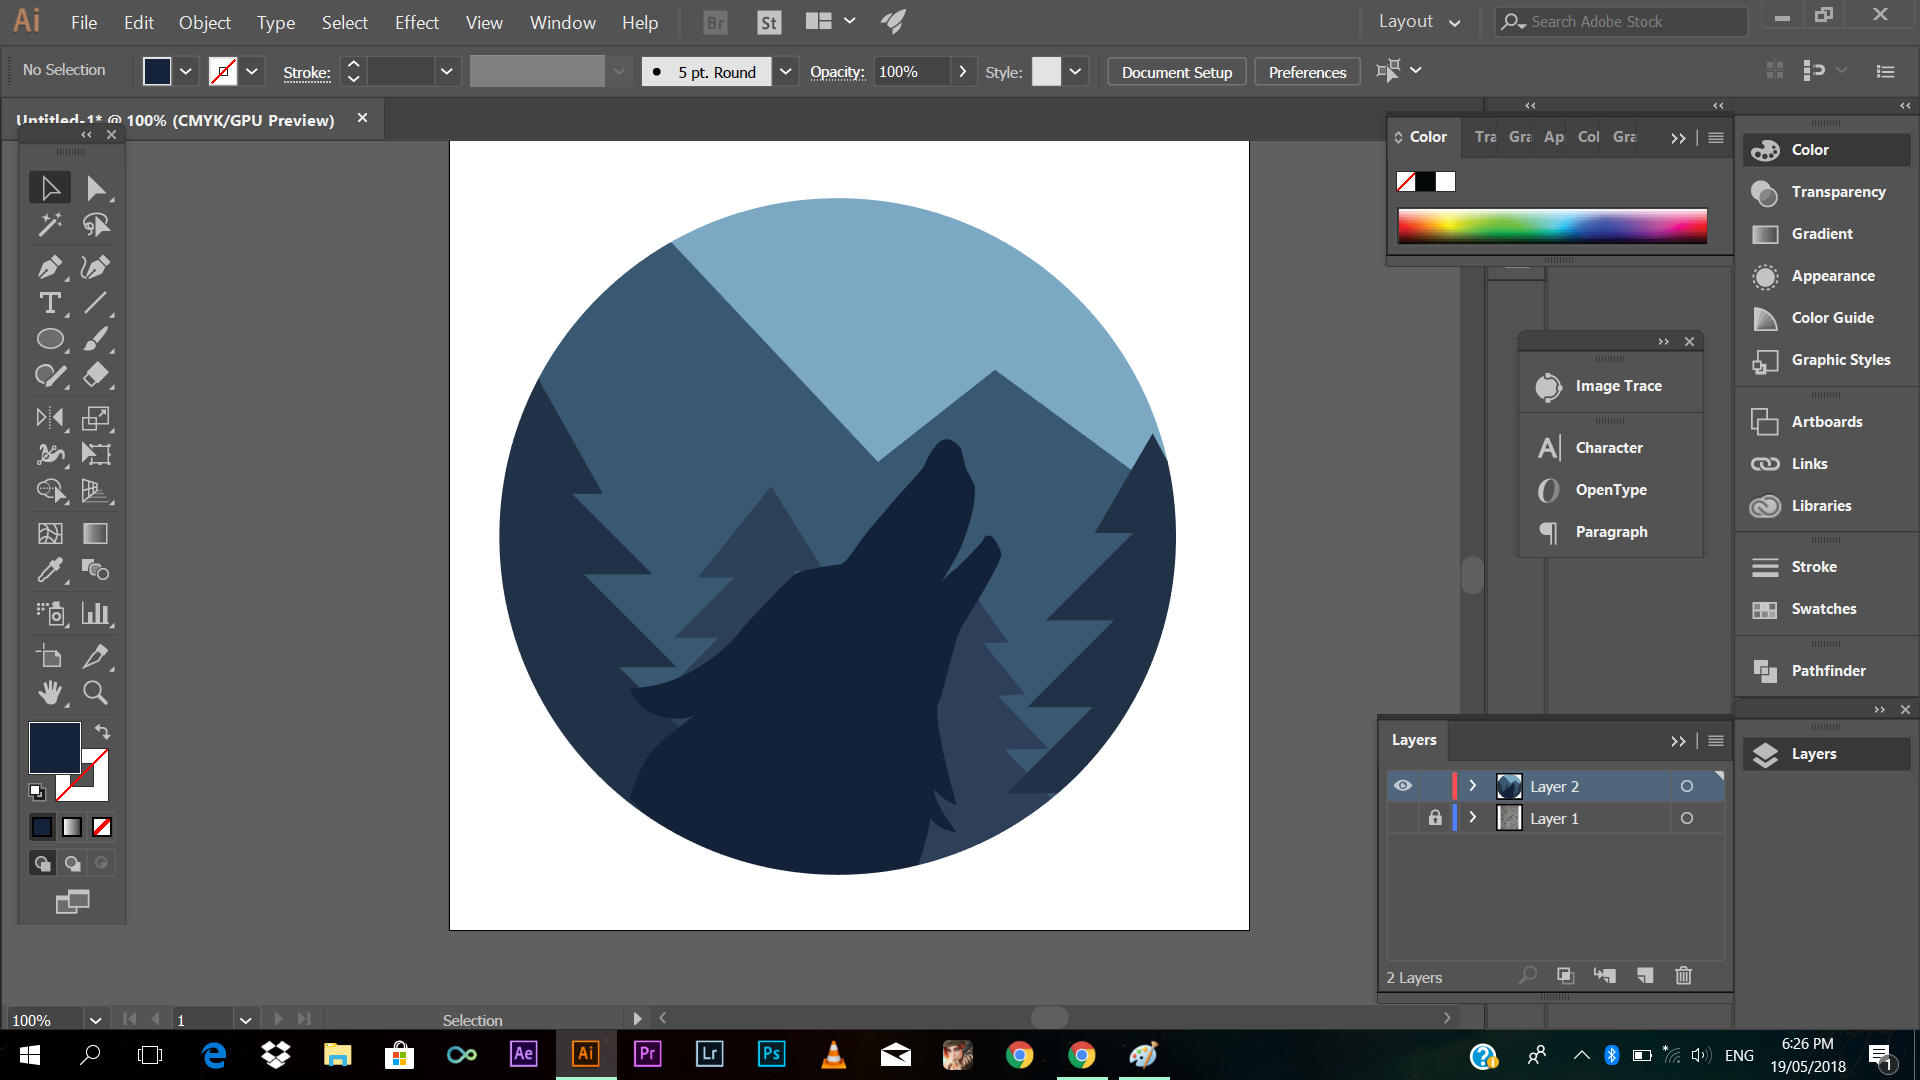The width and height of the screenshot is (1920, 1080).
Task: Click Layer 2 target circle
Action: pos(1687,786)
